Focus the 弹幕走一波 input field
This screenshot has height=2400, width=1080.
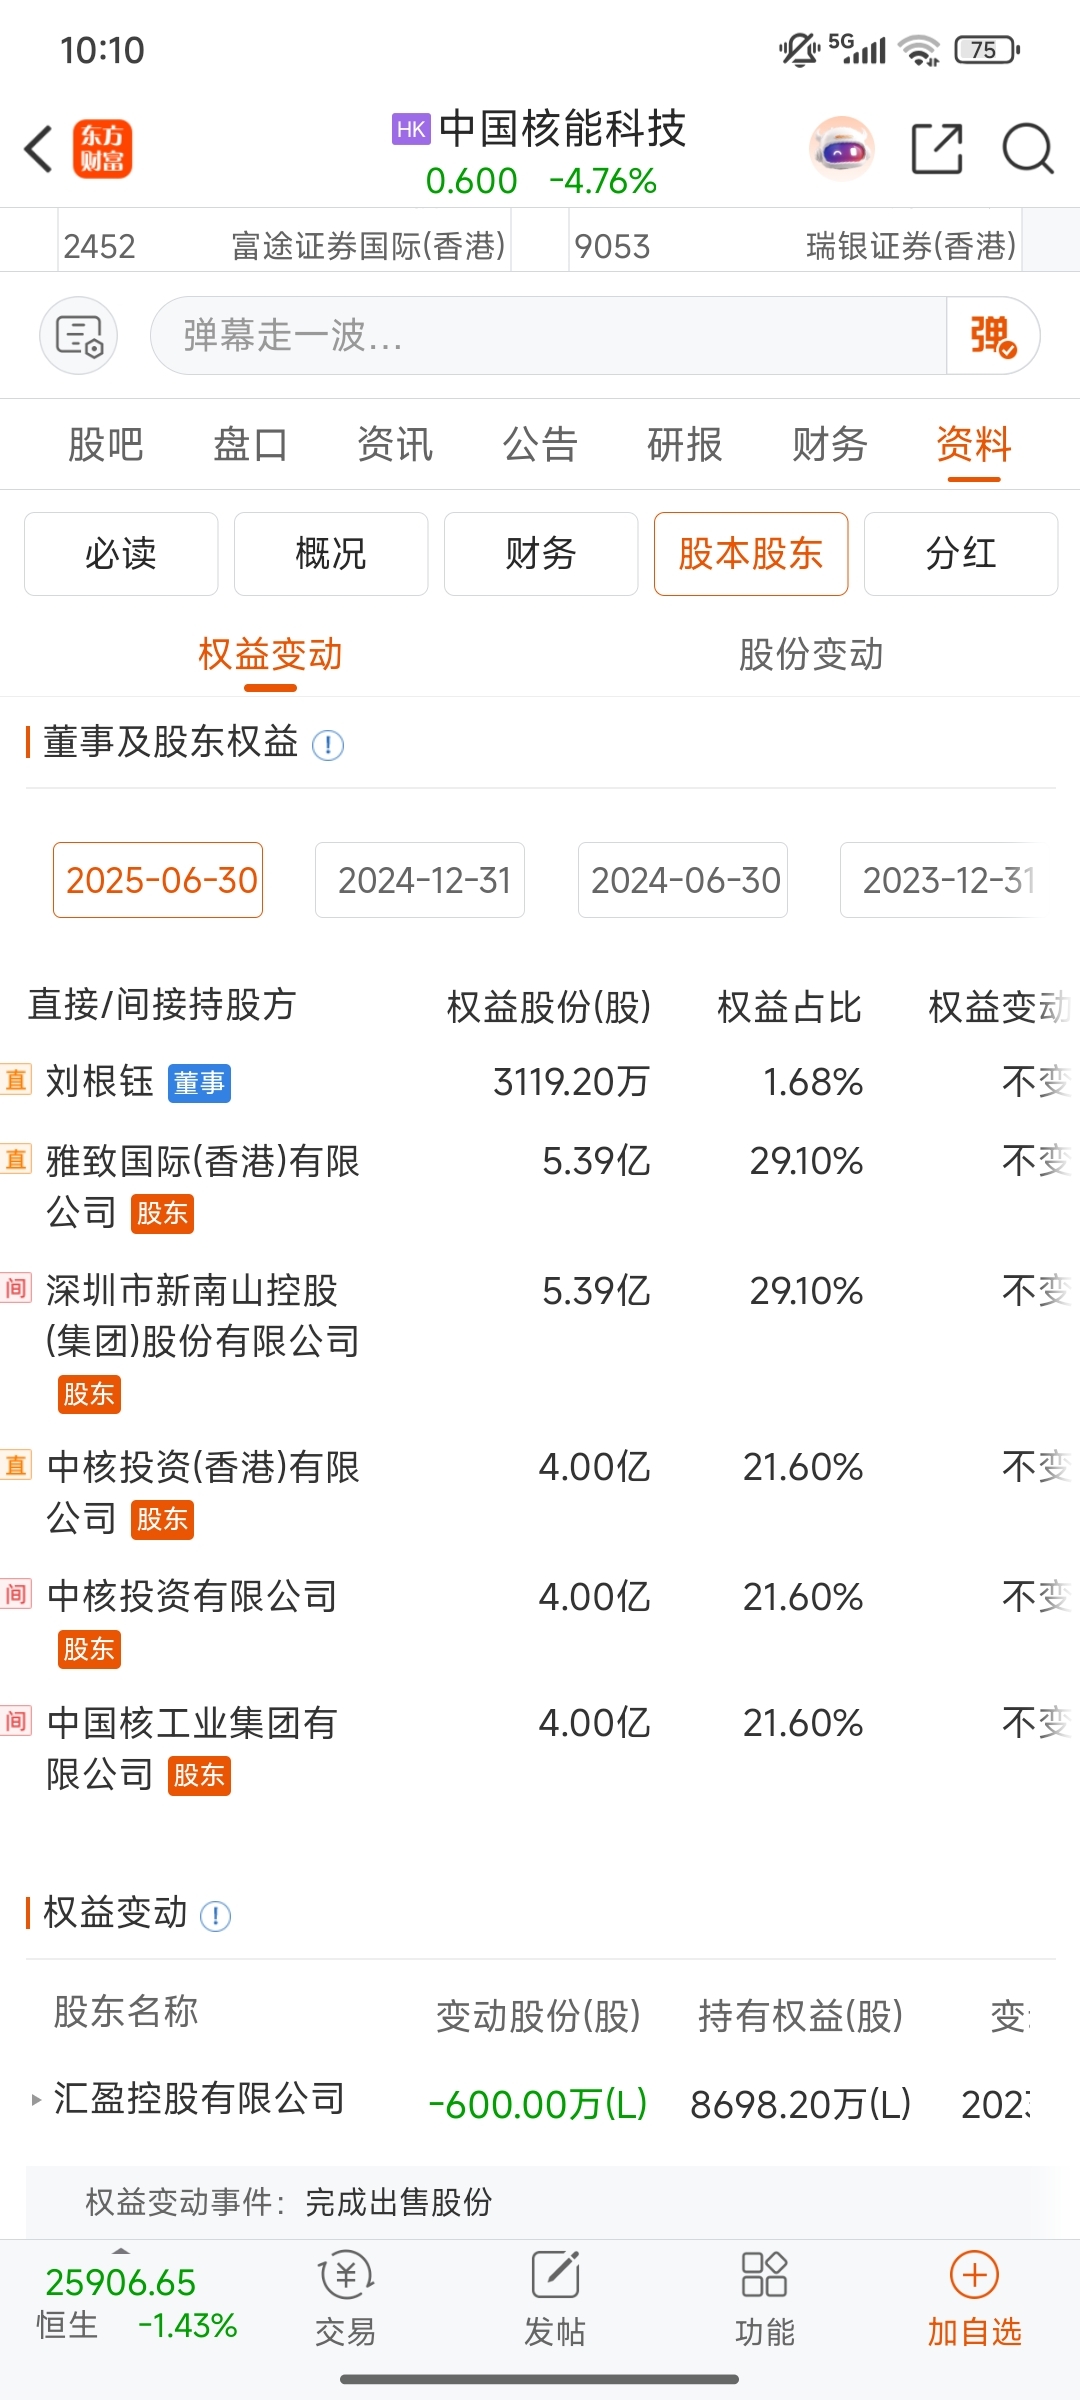click(x=548, y=336)
